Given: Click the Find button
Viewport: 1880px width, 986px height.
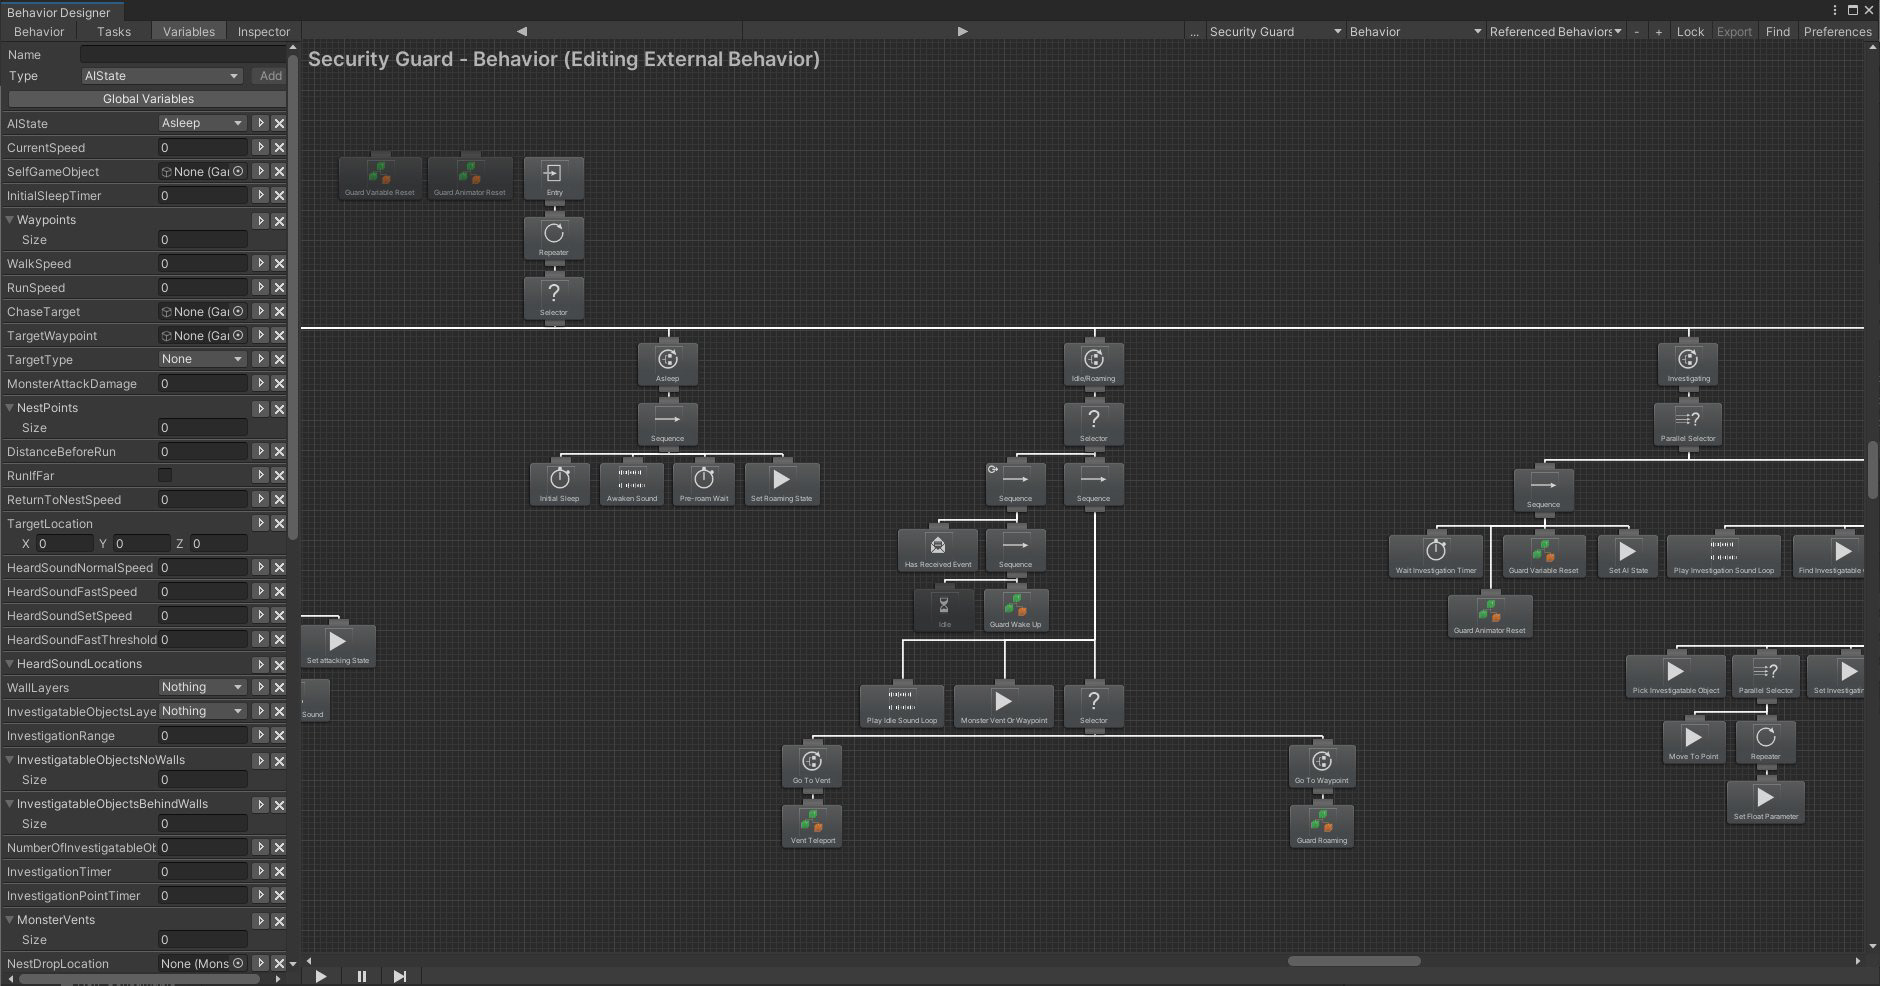Looking at the screenshot, I should (1778, 32).
